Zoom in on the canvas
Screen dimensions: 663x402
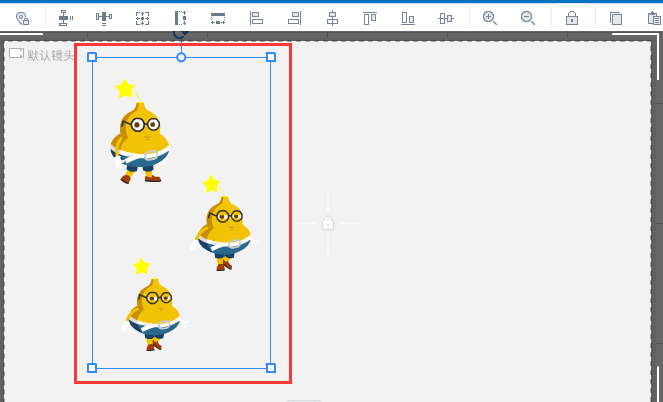490,18
